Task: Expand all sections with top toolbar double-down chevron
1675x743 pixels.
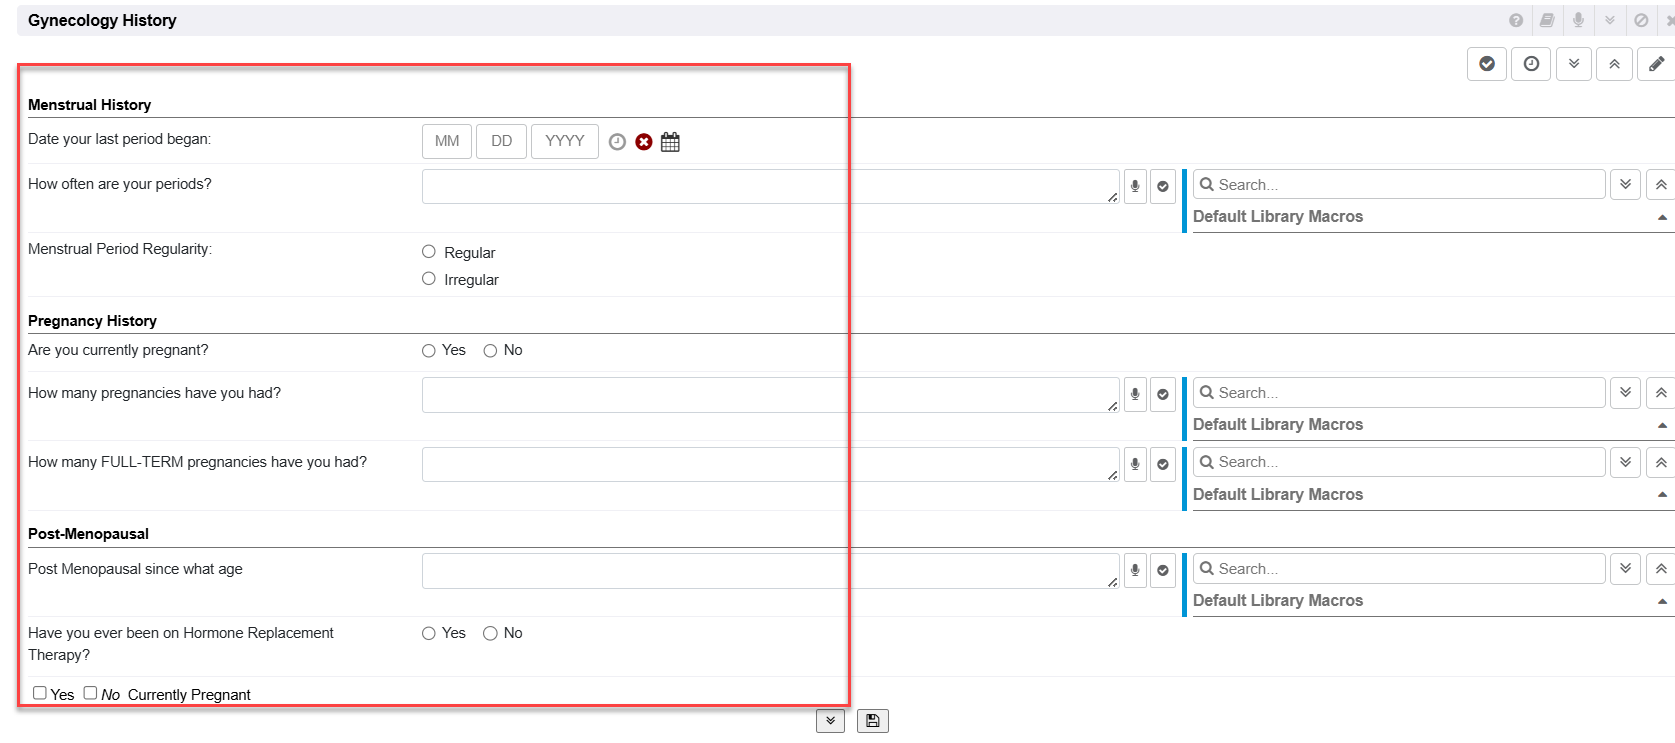Action: (x=1574, y=64)
